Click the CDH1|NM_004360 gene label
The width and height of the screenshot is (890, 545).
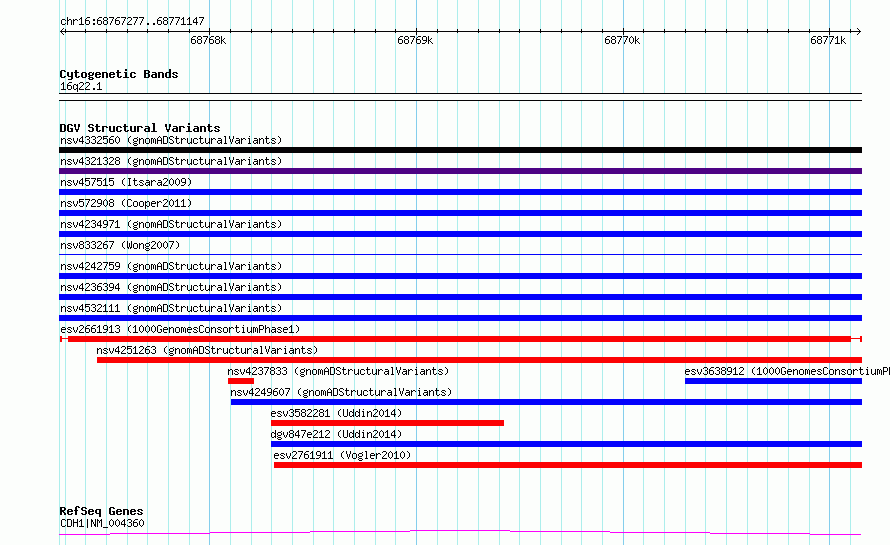point(102,523)
